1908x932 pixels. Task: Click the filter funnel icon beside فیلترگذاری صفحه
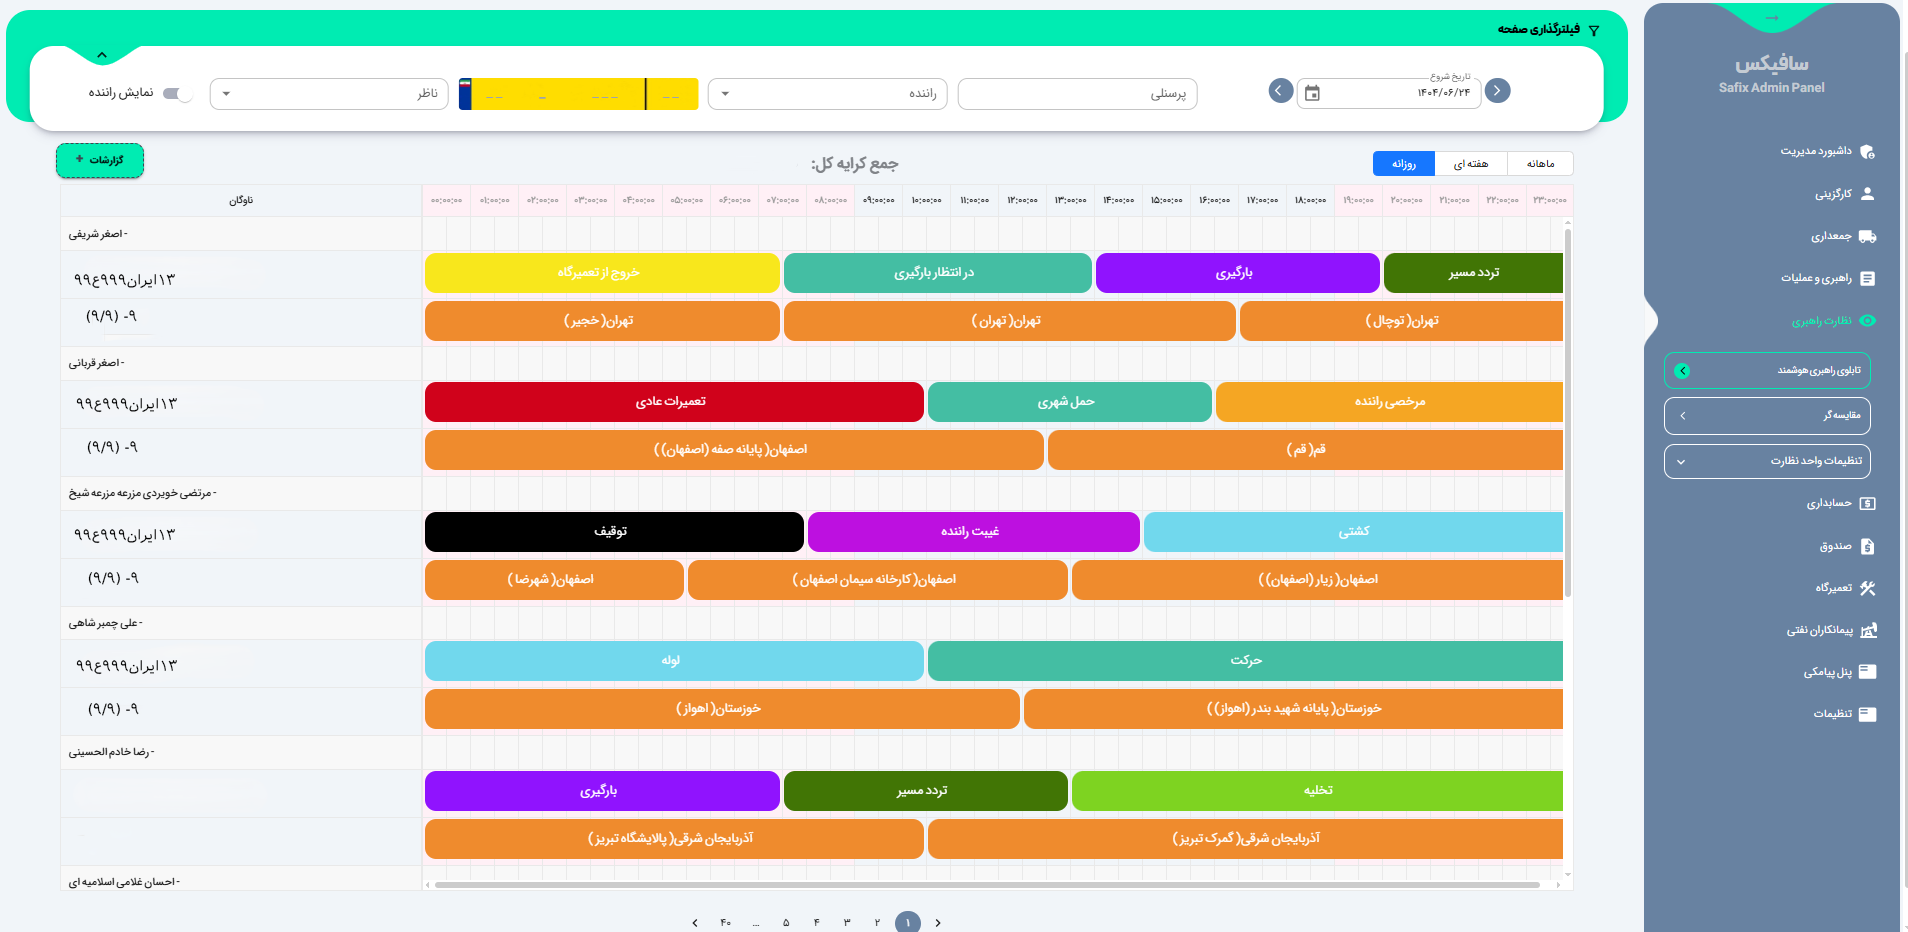pyautogui.click(x=1594, y=31)
